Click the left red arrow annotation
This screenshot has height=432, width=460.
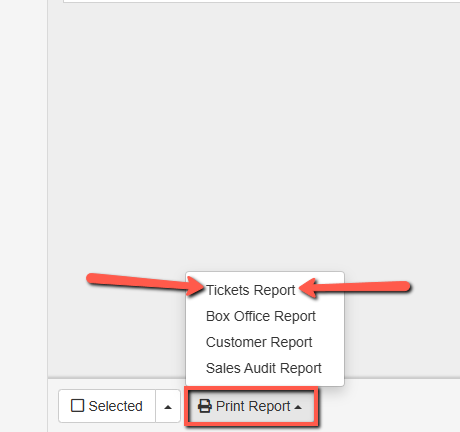[x=145, y=284]
